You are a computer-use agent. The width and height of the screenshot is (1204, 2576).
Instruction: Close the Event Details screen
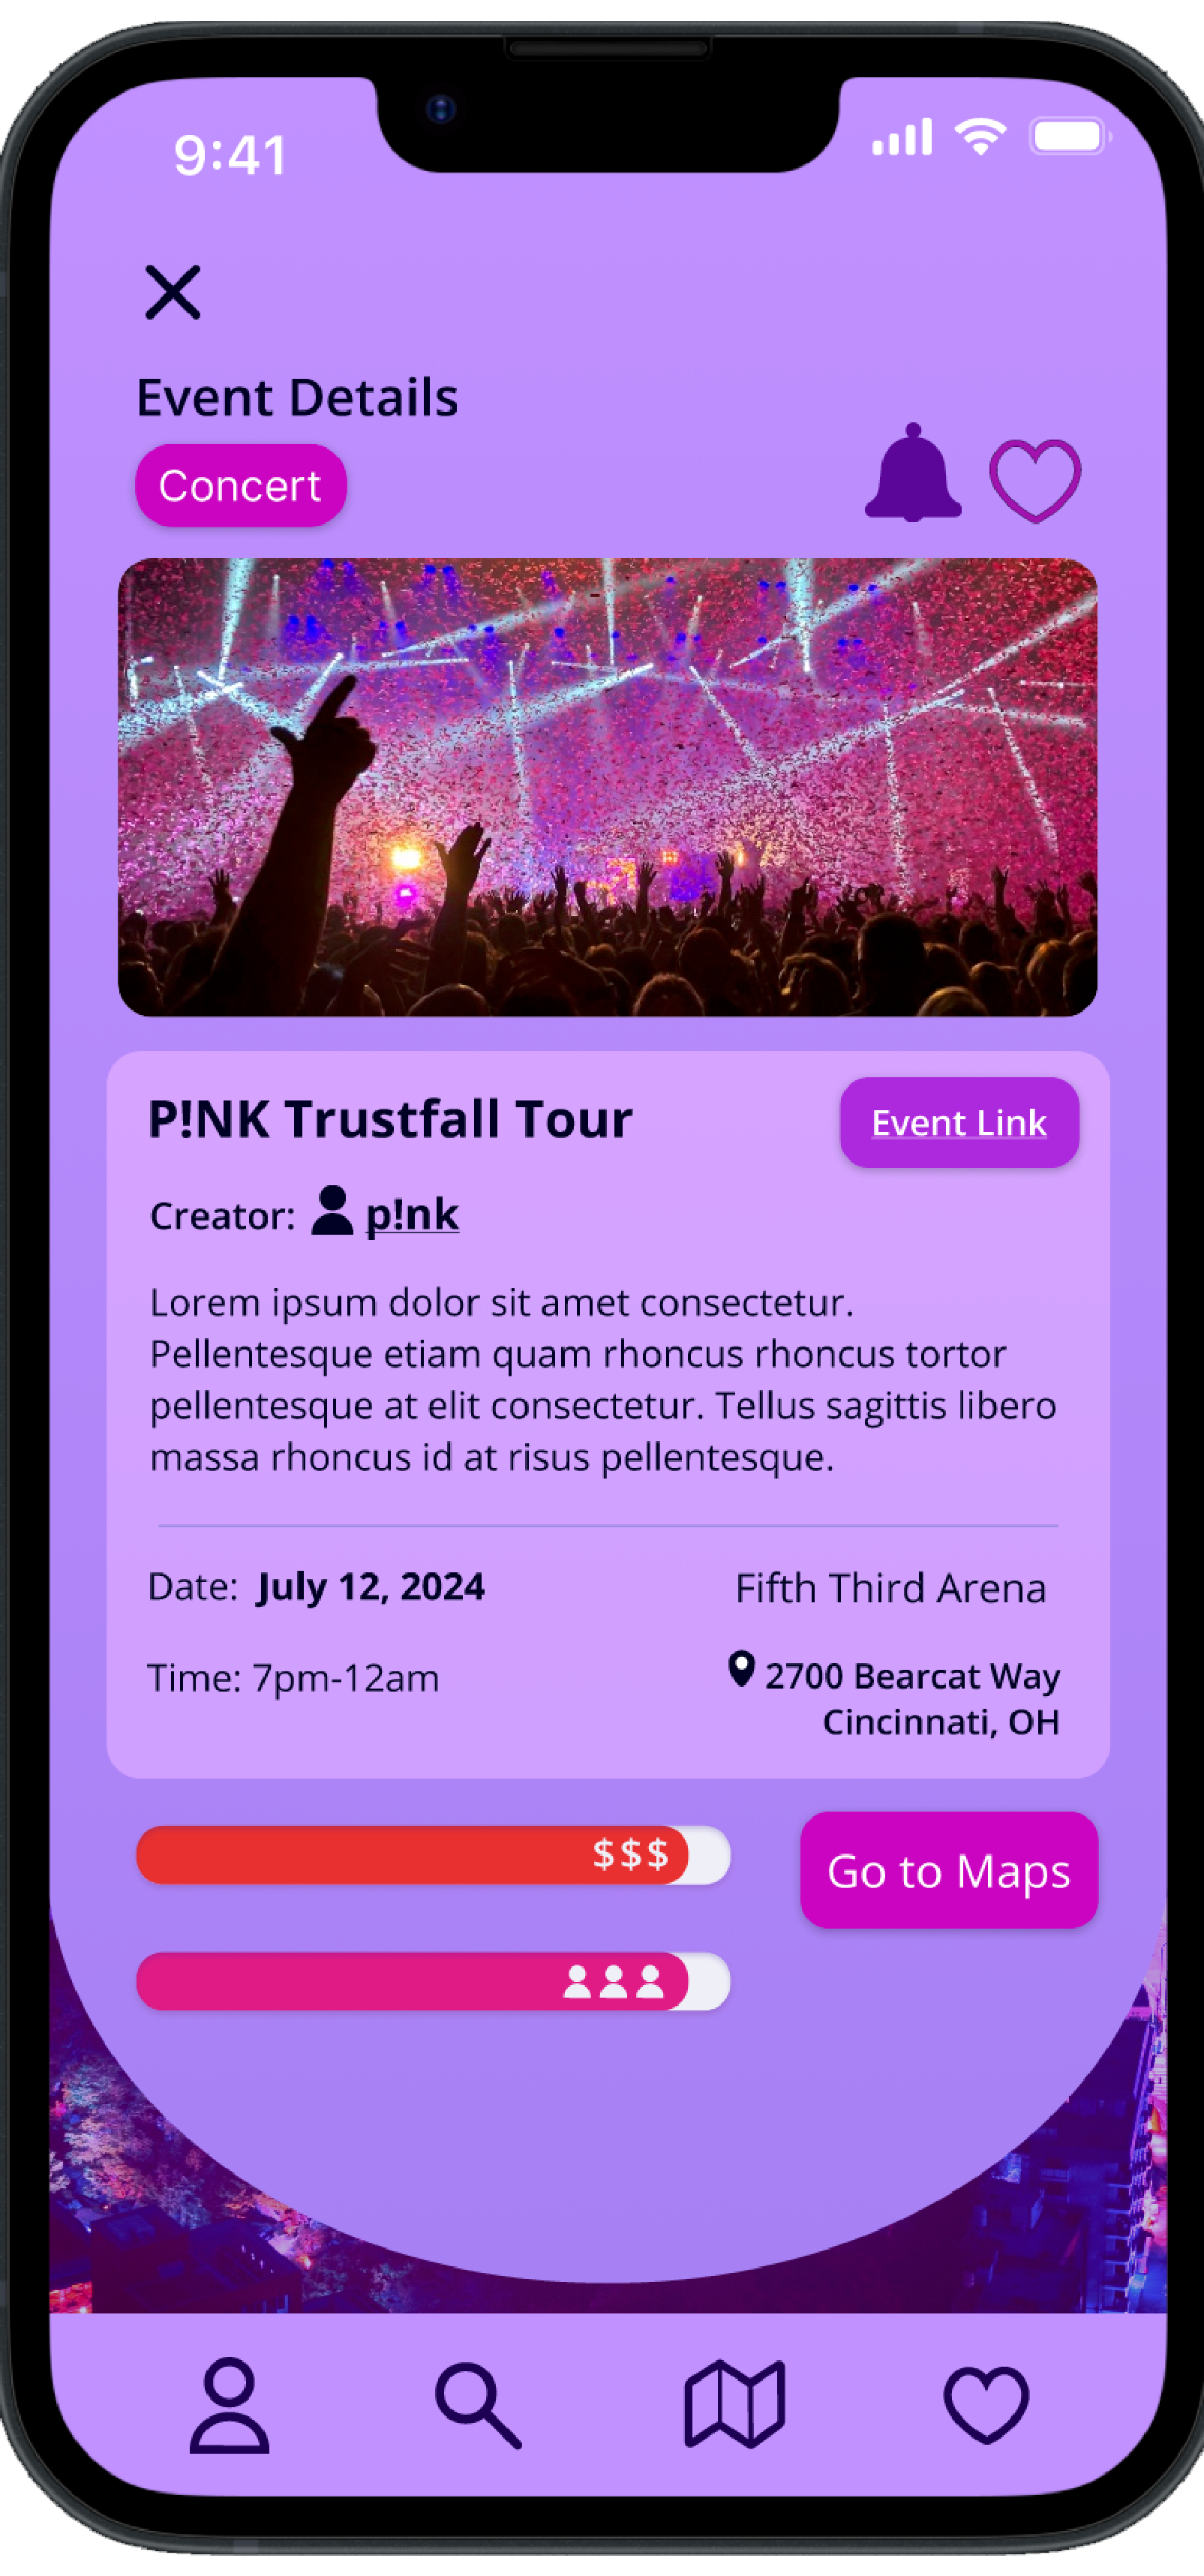(x=173, y=292)
